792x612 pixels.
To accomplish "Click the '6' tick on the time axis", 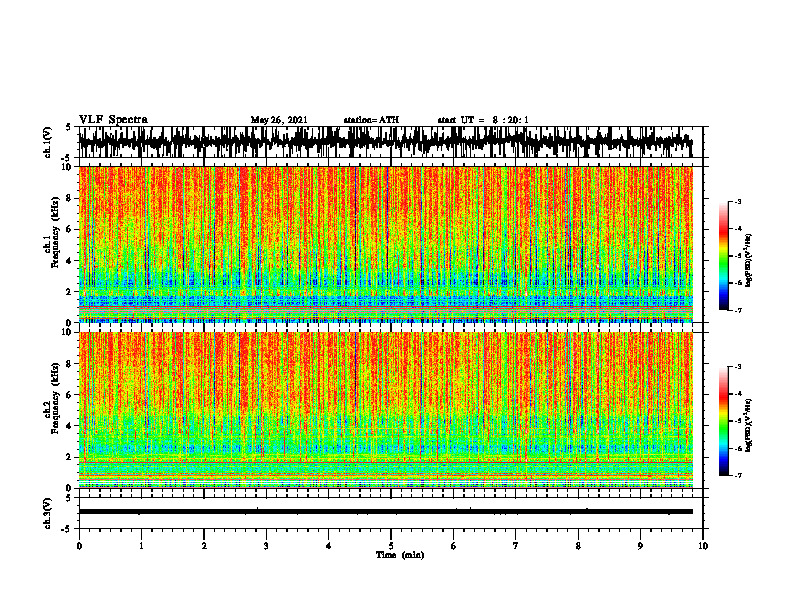I will click(x=454, y=546).
